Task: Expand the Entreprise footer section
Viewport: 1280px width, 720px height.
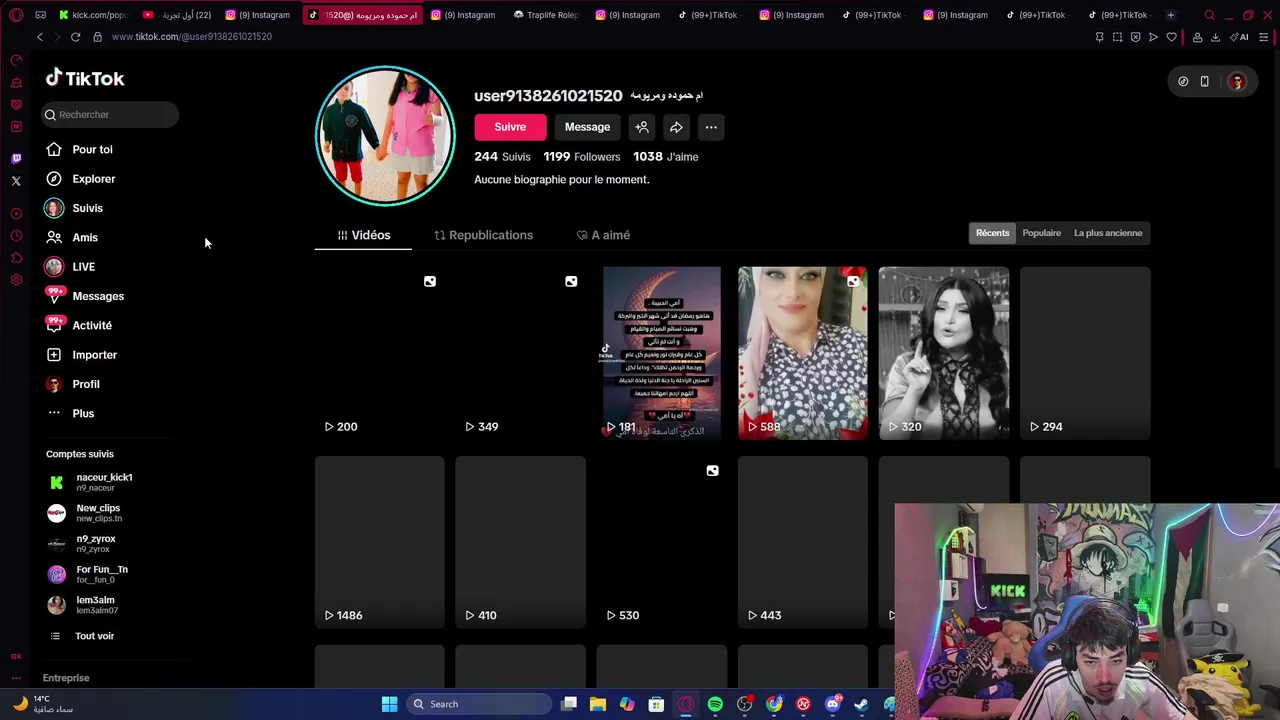Action: [66, 678]
